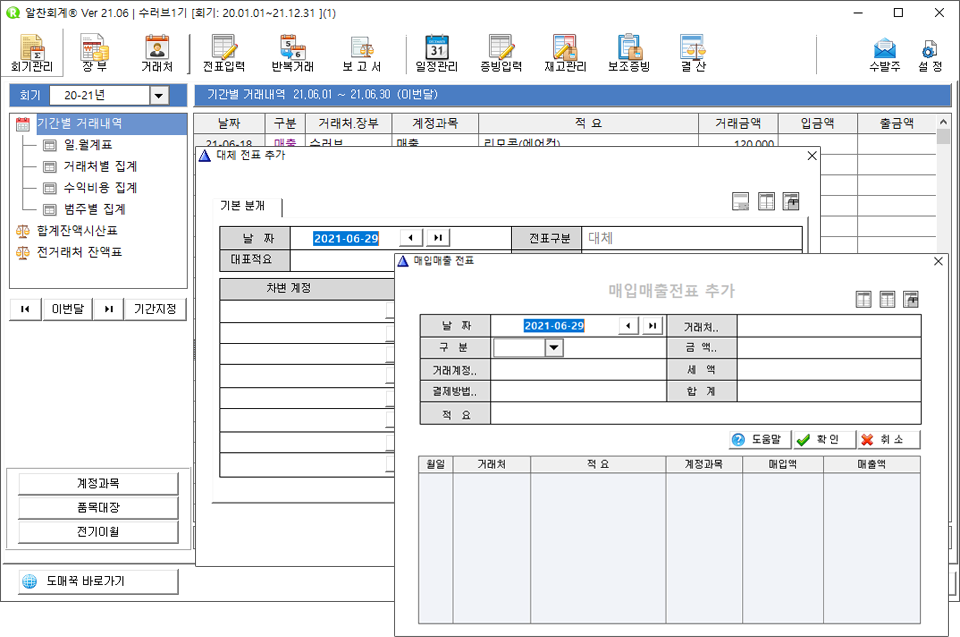This screenshot has width=960, height=637.
Task: Click the 보조증빙 supporting document icon
Action: 628,50
